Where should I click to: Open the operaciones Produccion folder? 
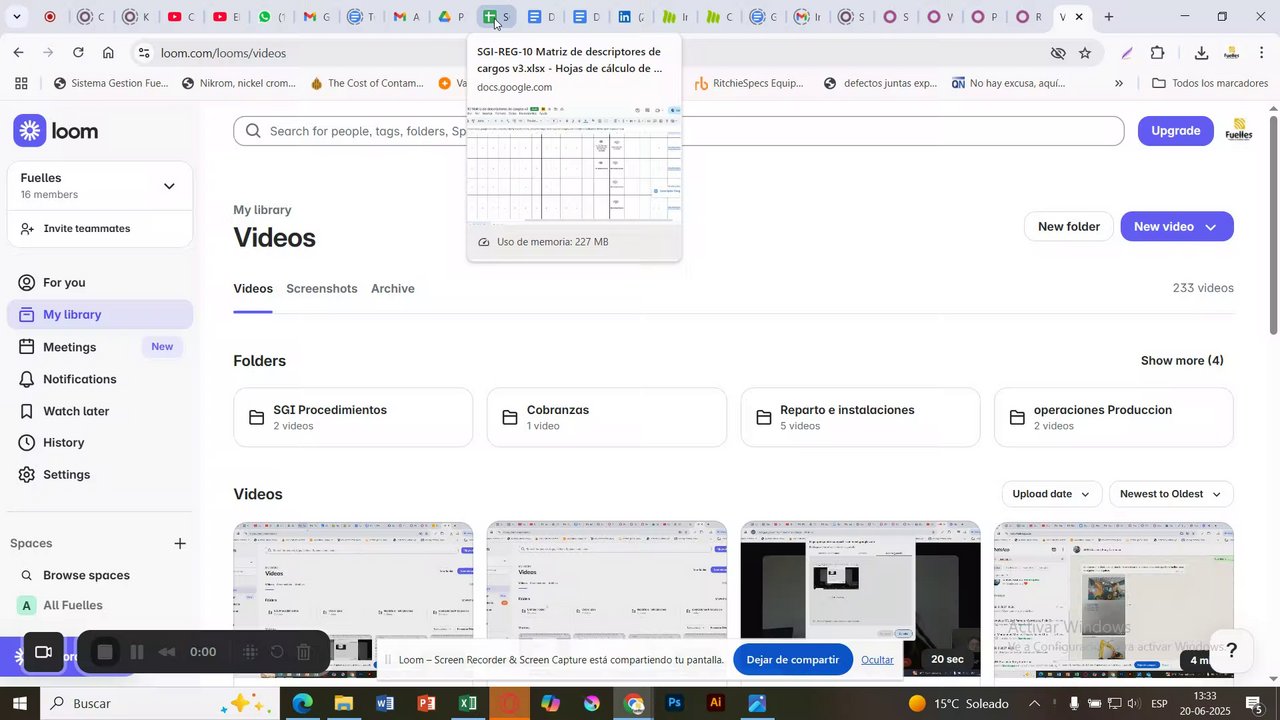[1114, 417]
